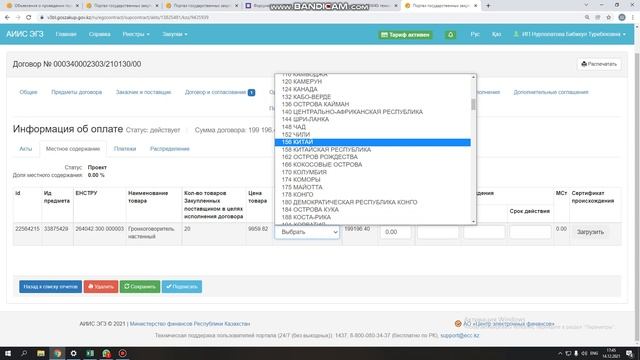The width and height of the screenshot is (640, 360).
Task: Click the red Удалить button
Action: [x=101, y=287]
